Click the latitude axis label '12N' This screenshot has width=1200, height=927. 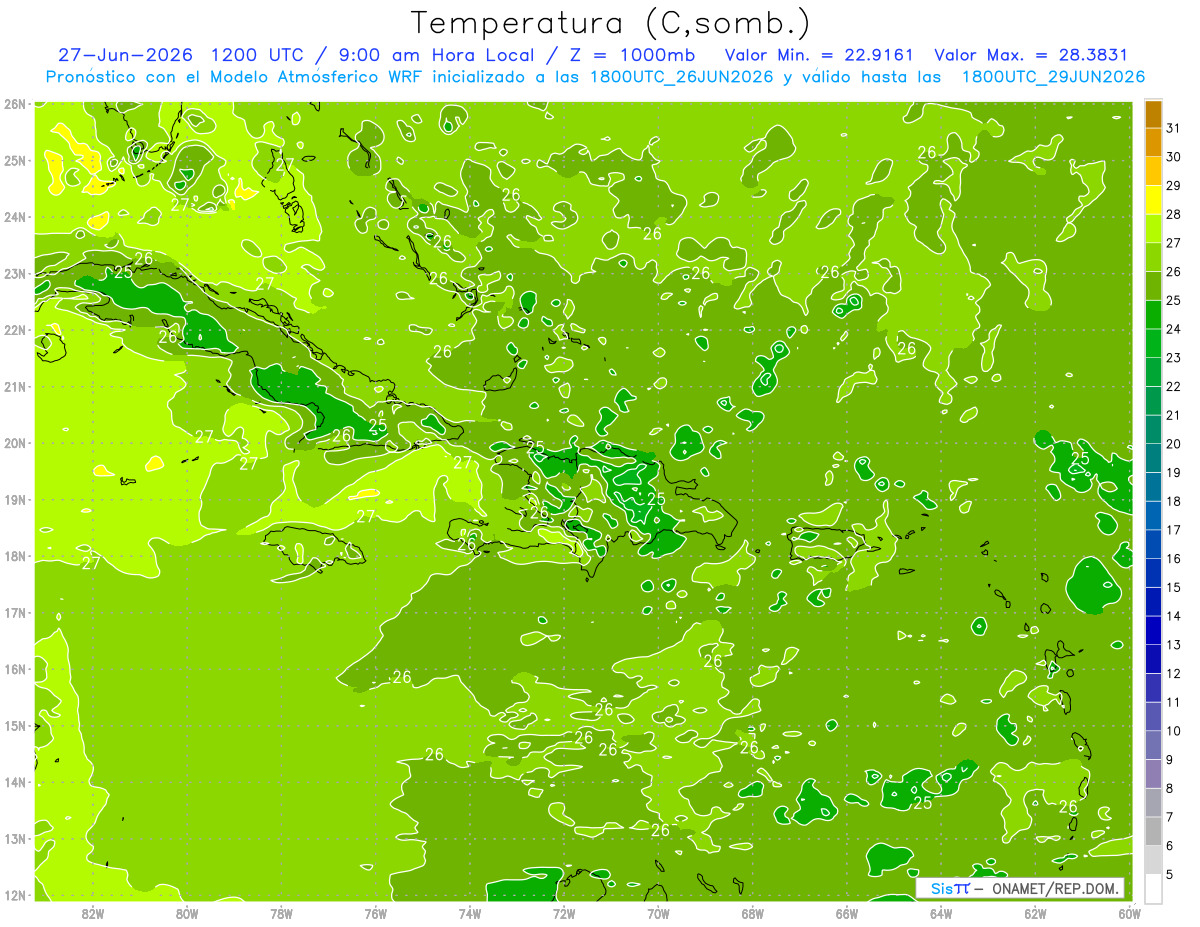[15, 895]
